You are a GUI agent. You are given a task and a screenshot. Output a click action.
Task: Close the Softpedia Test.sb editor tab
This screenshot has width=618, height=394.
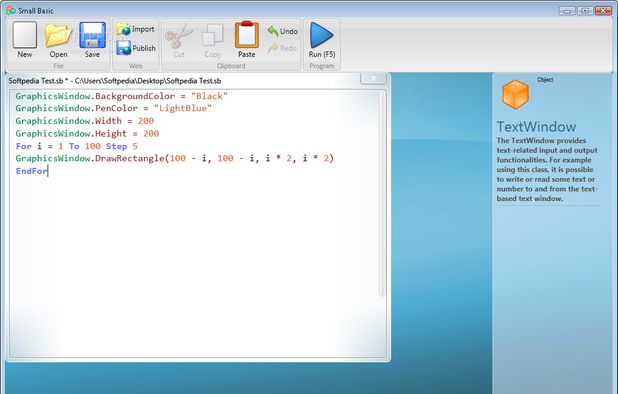tap(373, 78)
